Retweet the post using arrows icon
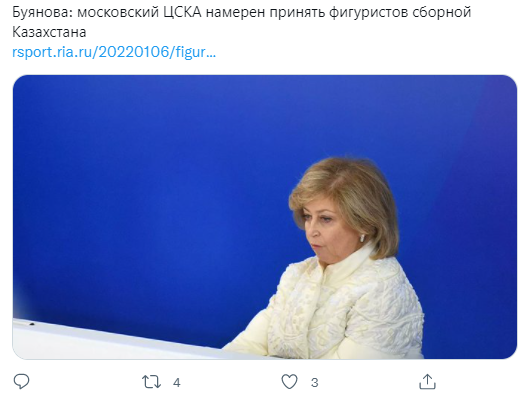 point(151,382)
